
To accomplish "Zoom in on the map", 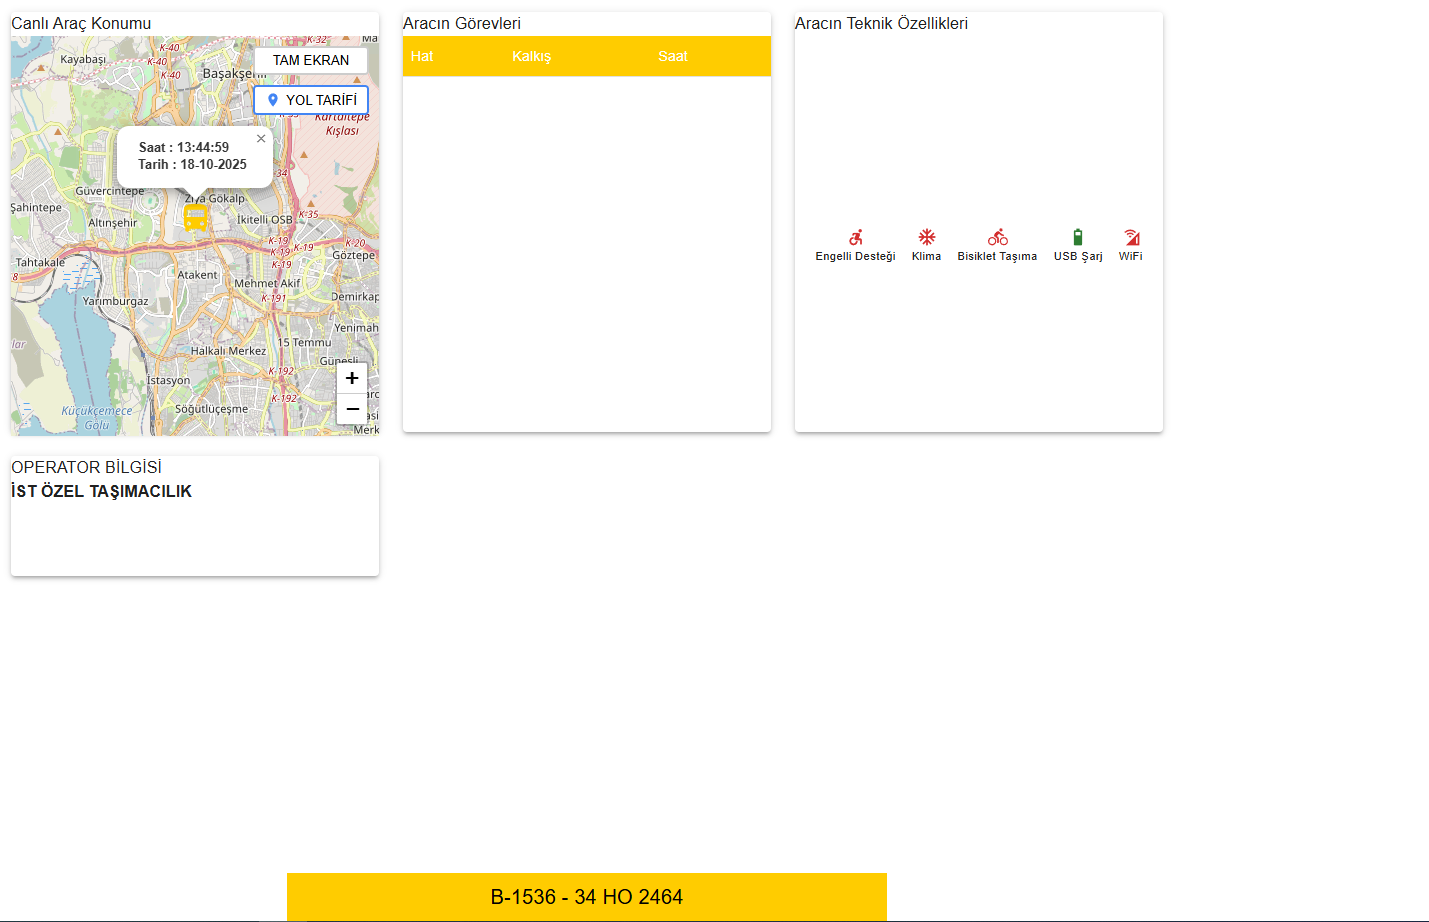I will coord(352,378).
